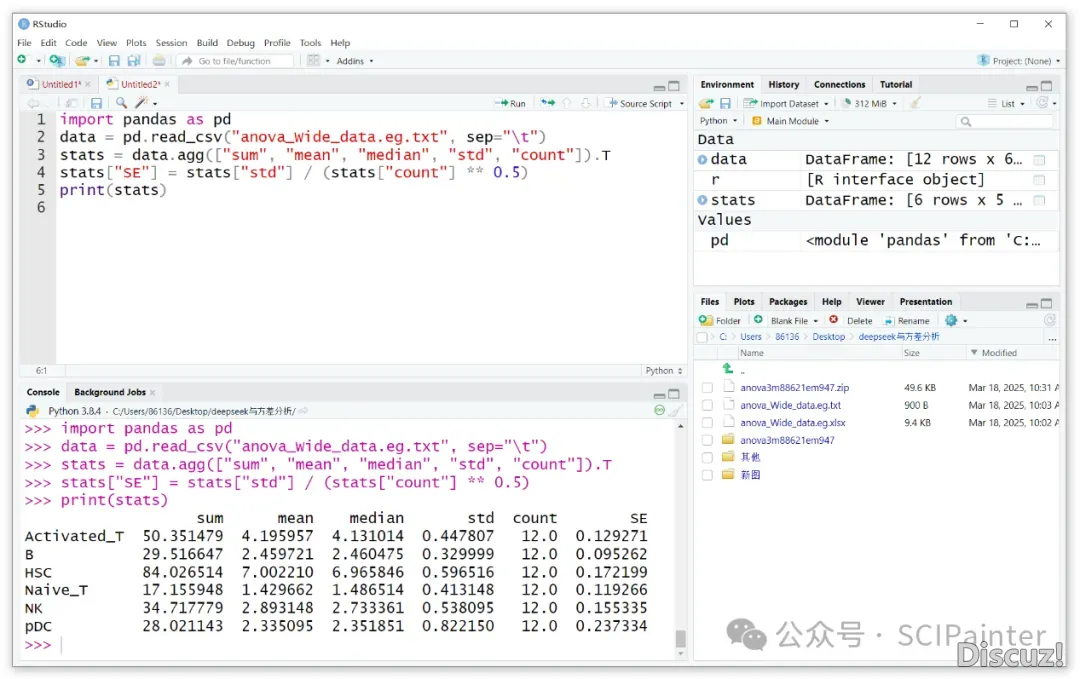
Task: Open the Source Script options arrow
Action: (x=682, y=104)
